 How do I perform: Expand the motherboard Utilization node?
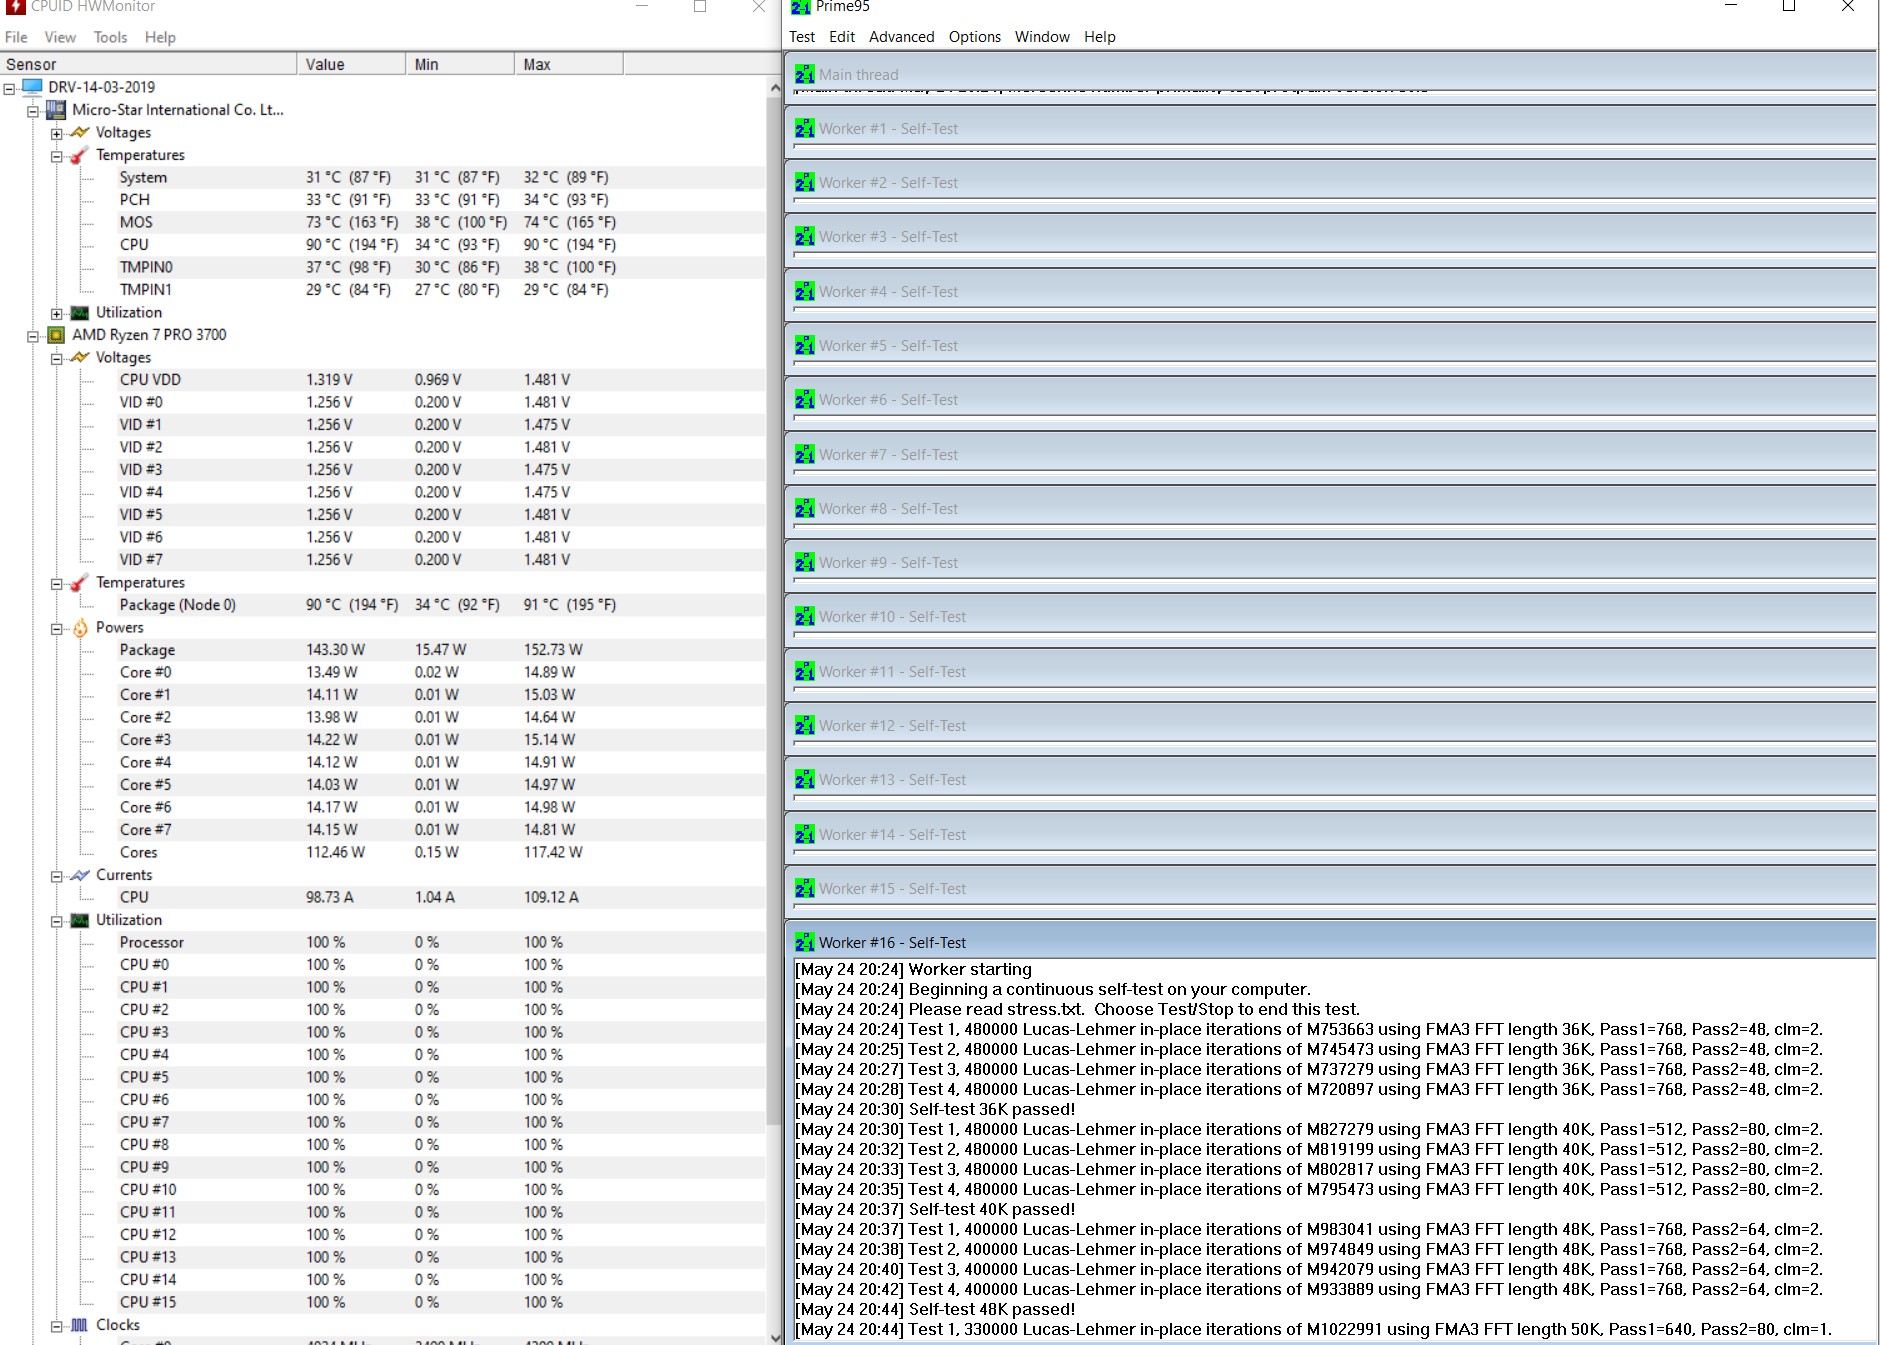57,313
